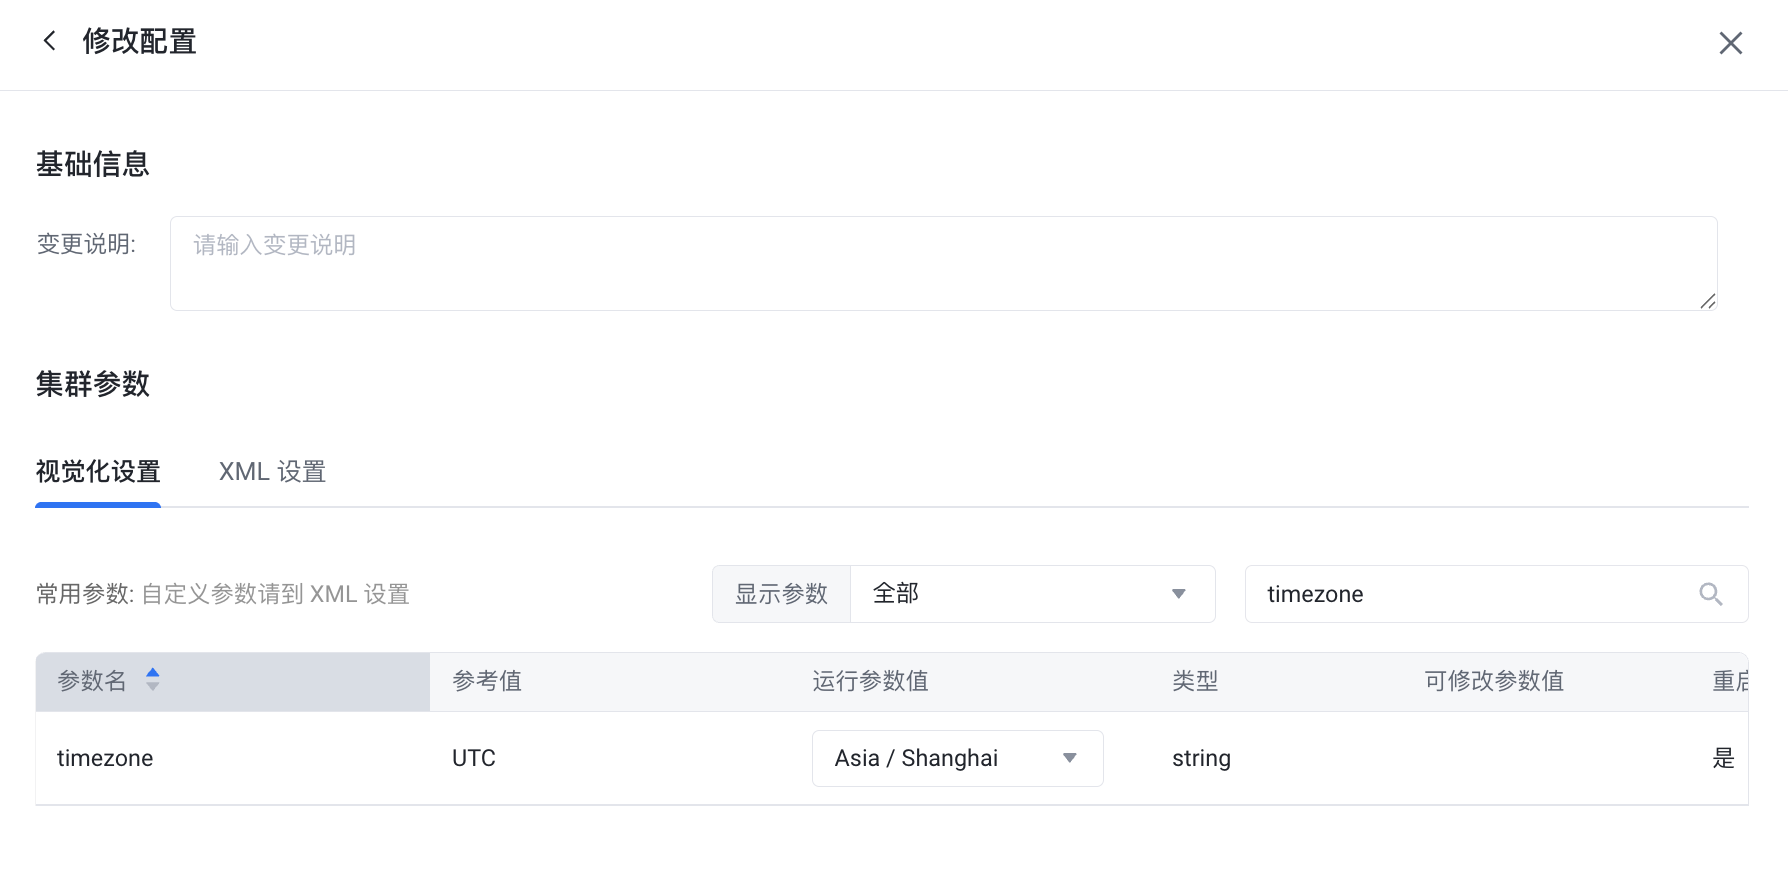Viewport: 1788px width, 870px height.
Task: Click the 可修改参数值 column header
Action: click(x=1493, y=681)
